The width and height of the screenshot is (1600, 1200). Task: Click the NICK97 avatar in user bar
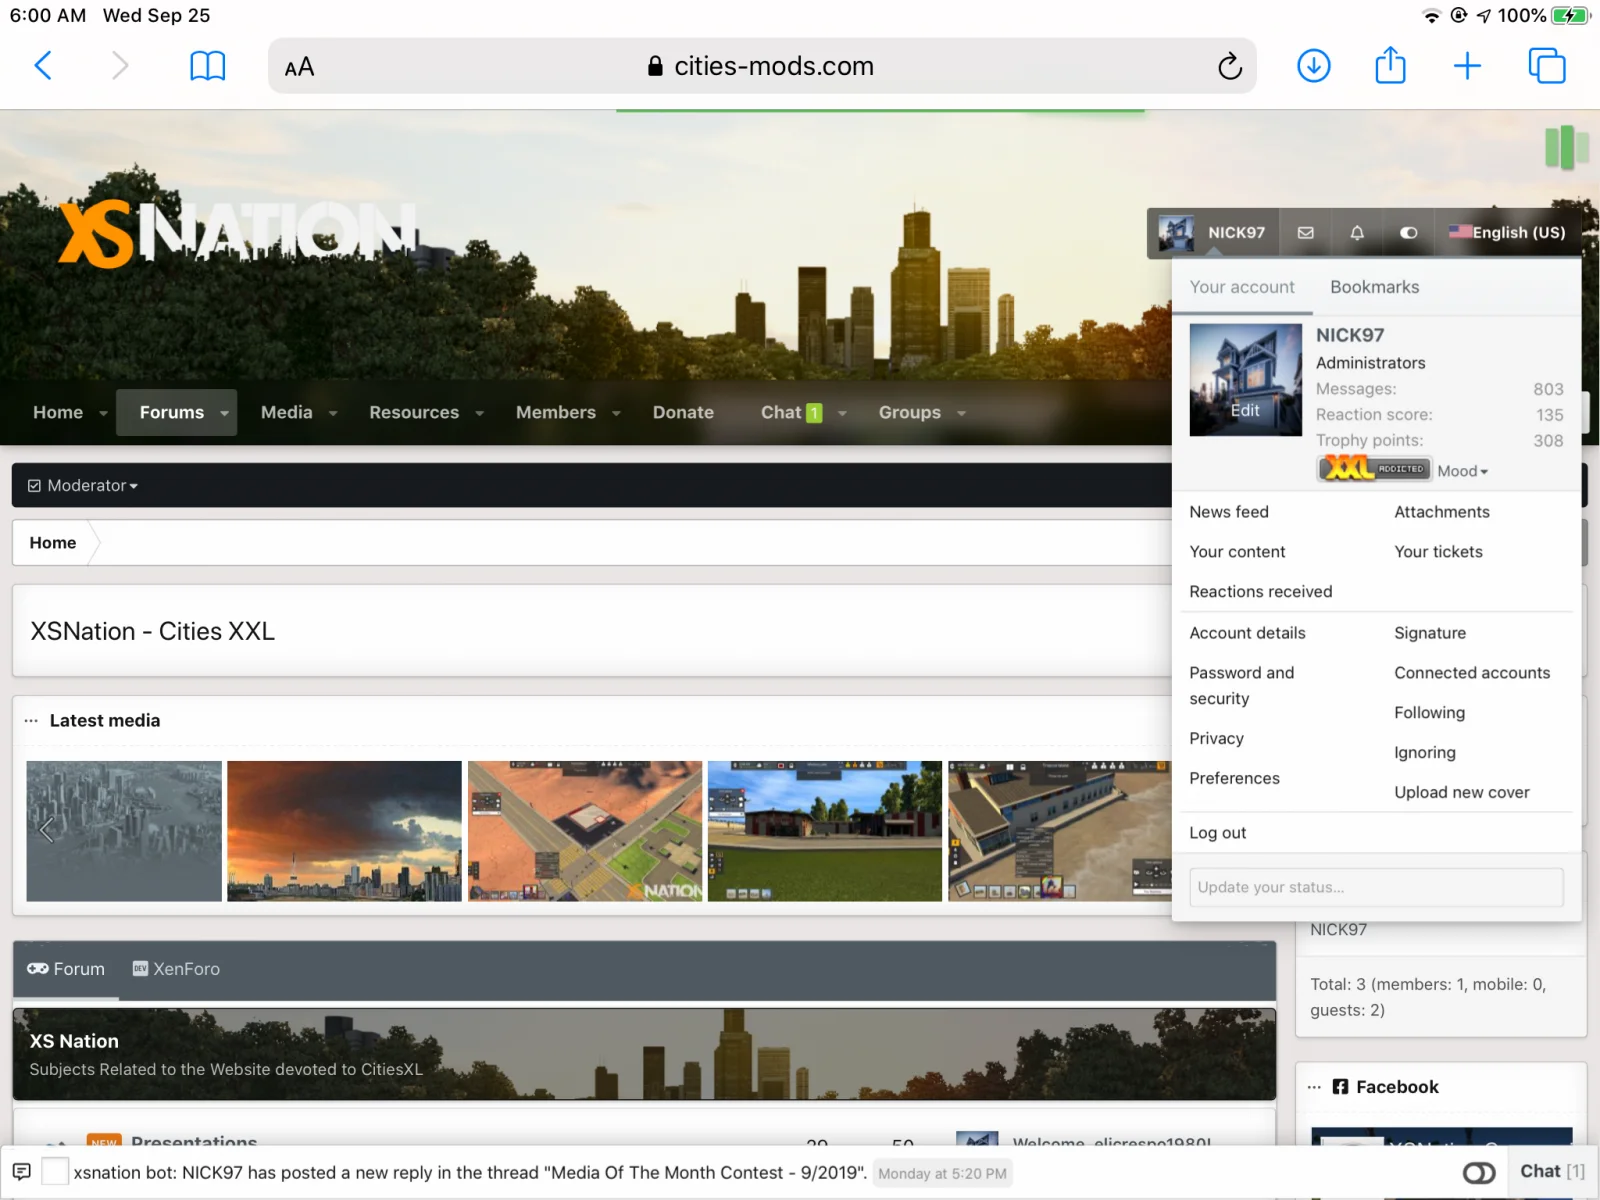click(1175, 232)
